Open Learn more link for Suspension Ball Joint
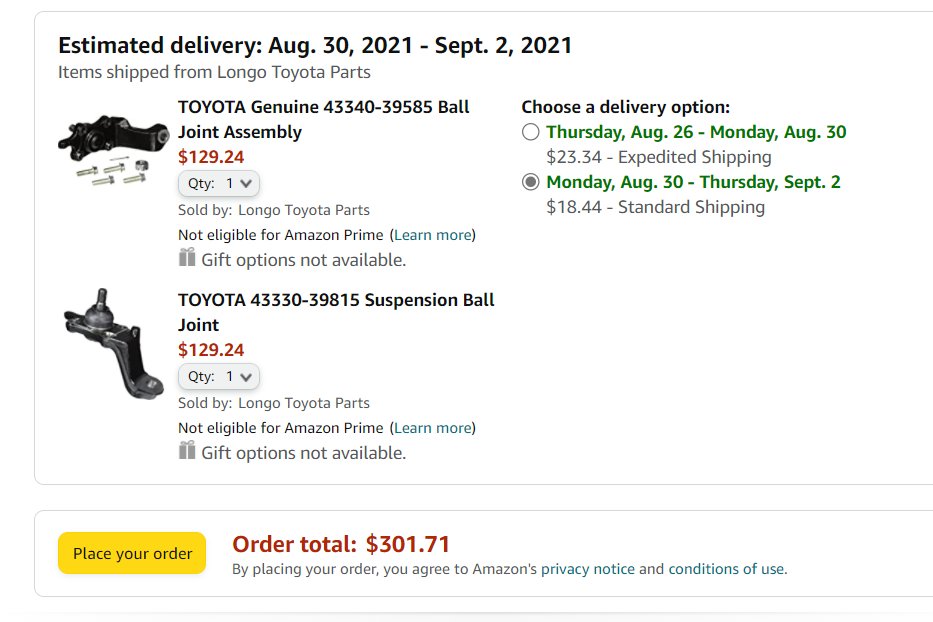This screenshot has width=933, height=622. [x=433, y=428]
